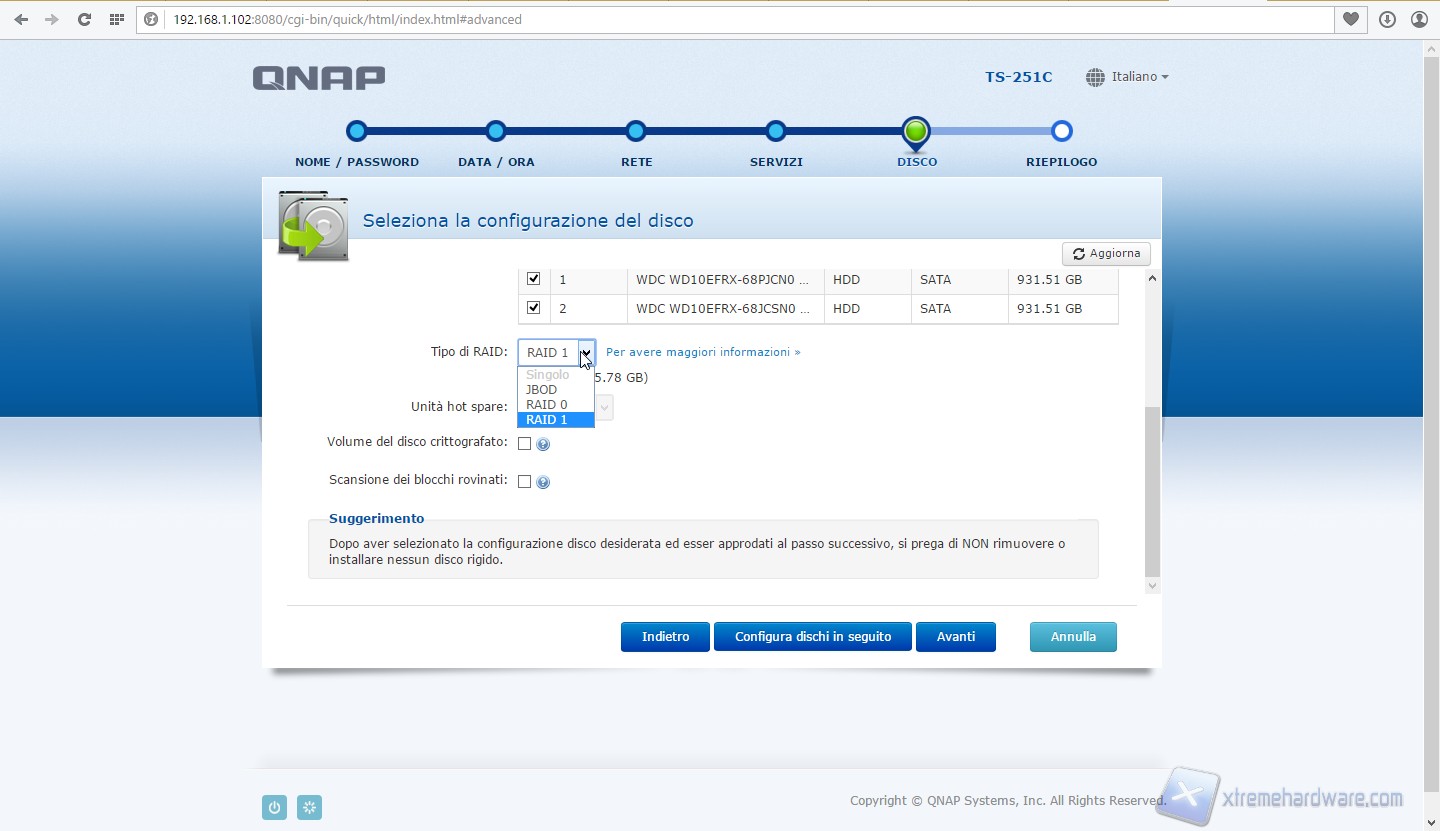Viewport: 1440px width, 831px height.
Task: Enable Volume del disco crittografato checkbox
Action: coord(524,443)
